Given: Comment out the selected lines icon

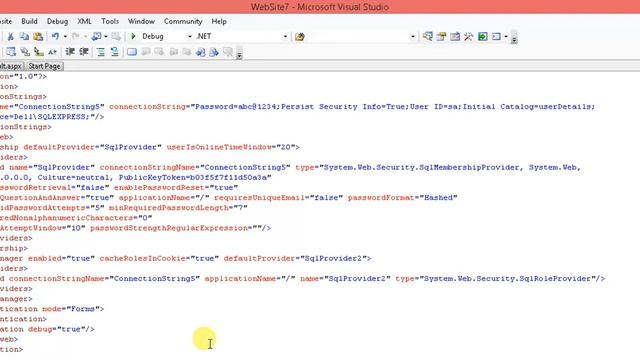Looking at the screenshot, I should pos(100,52).
